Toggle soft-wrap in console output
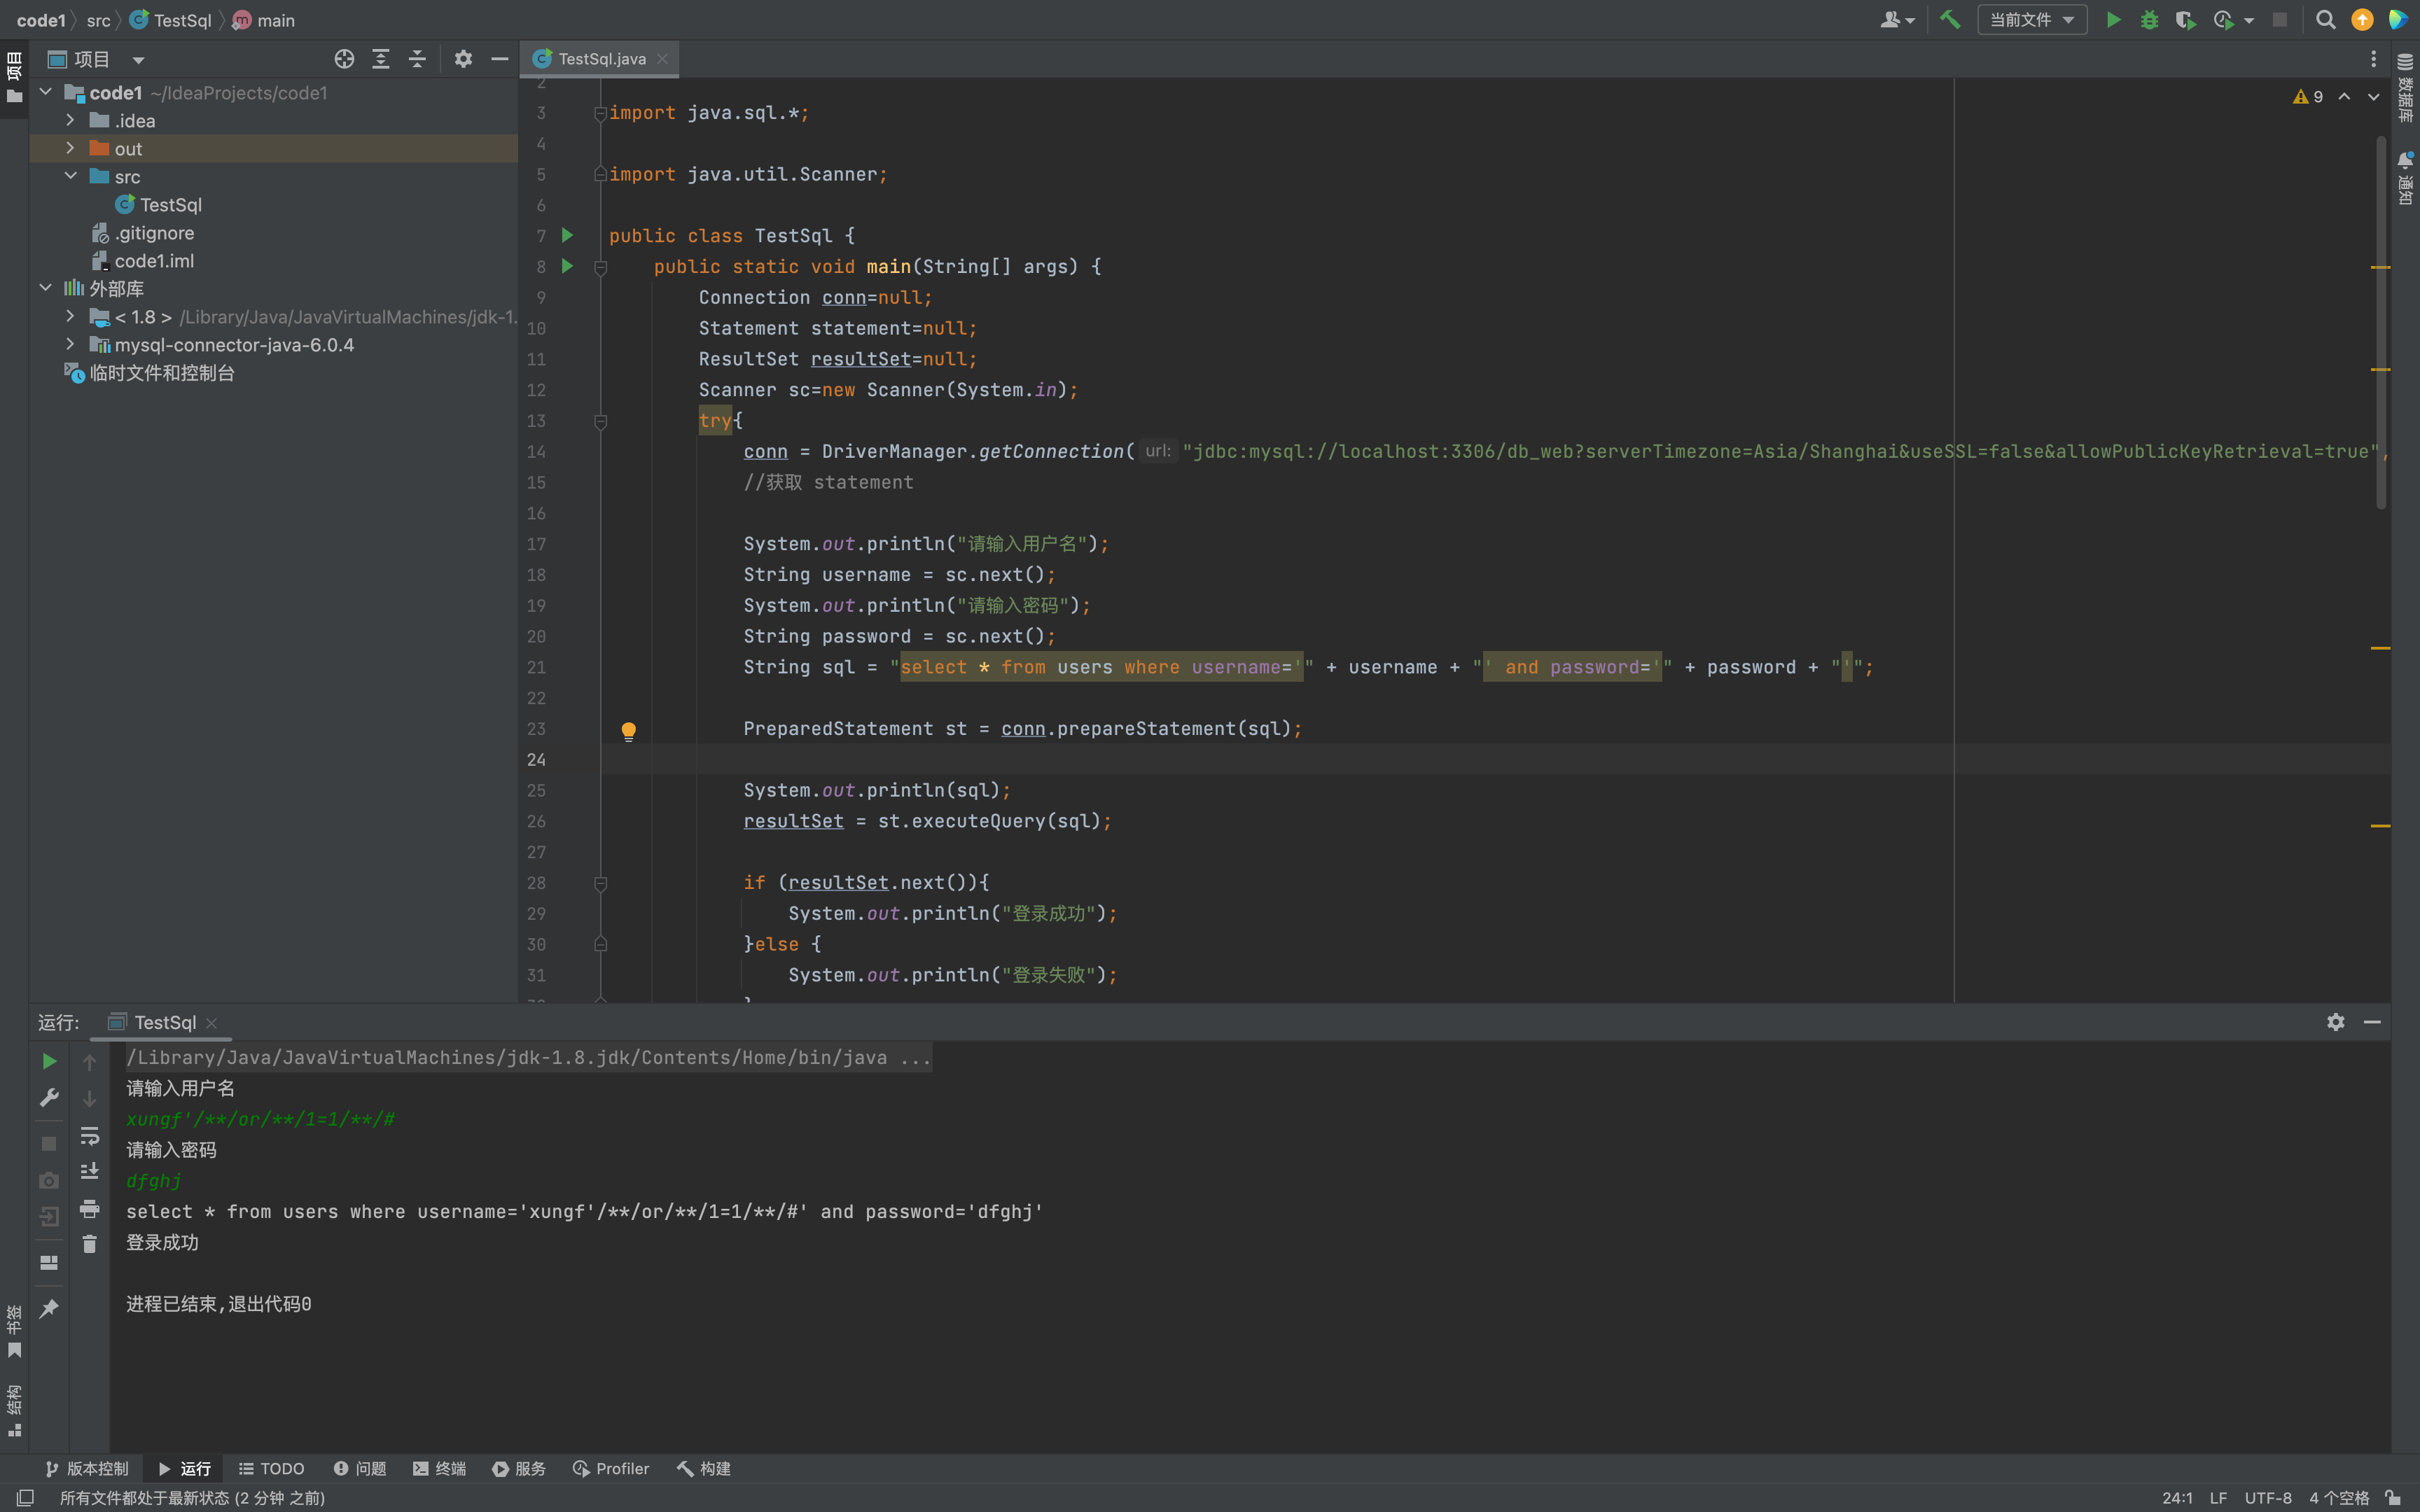The width and height of the screenshot is (2420, 1512). click(x=89, y=1136)
